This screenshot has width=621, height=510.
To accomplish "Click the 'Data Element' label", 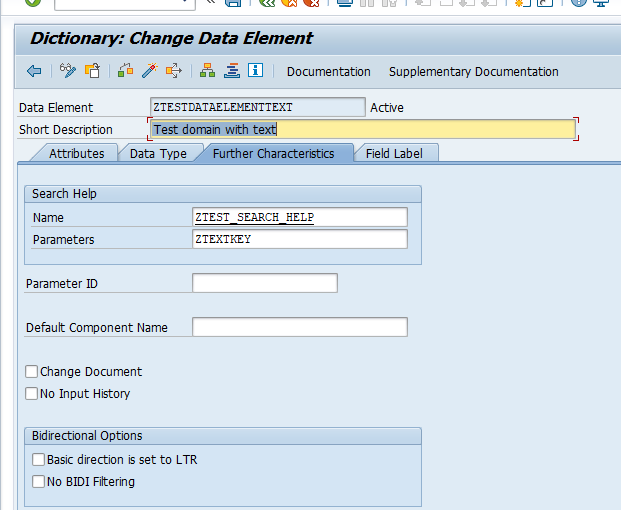I will pos(56,108).
